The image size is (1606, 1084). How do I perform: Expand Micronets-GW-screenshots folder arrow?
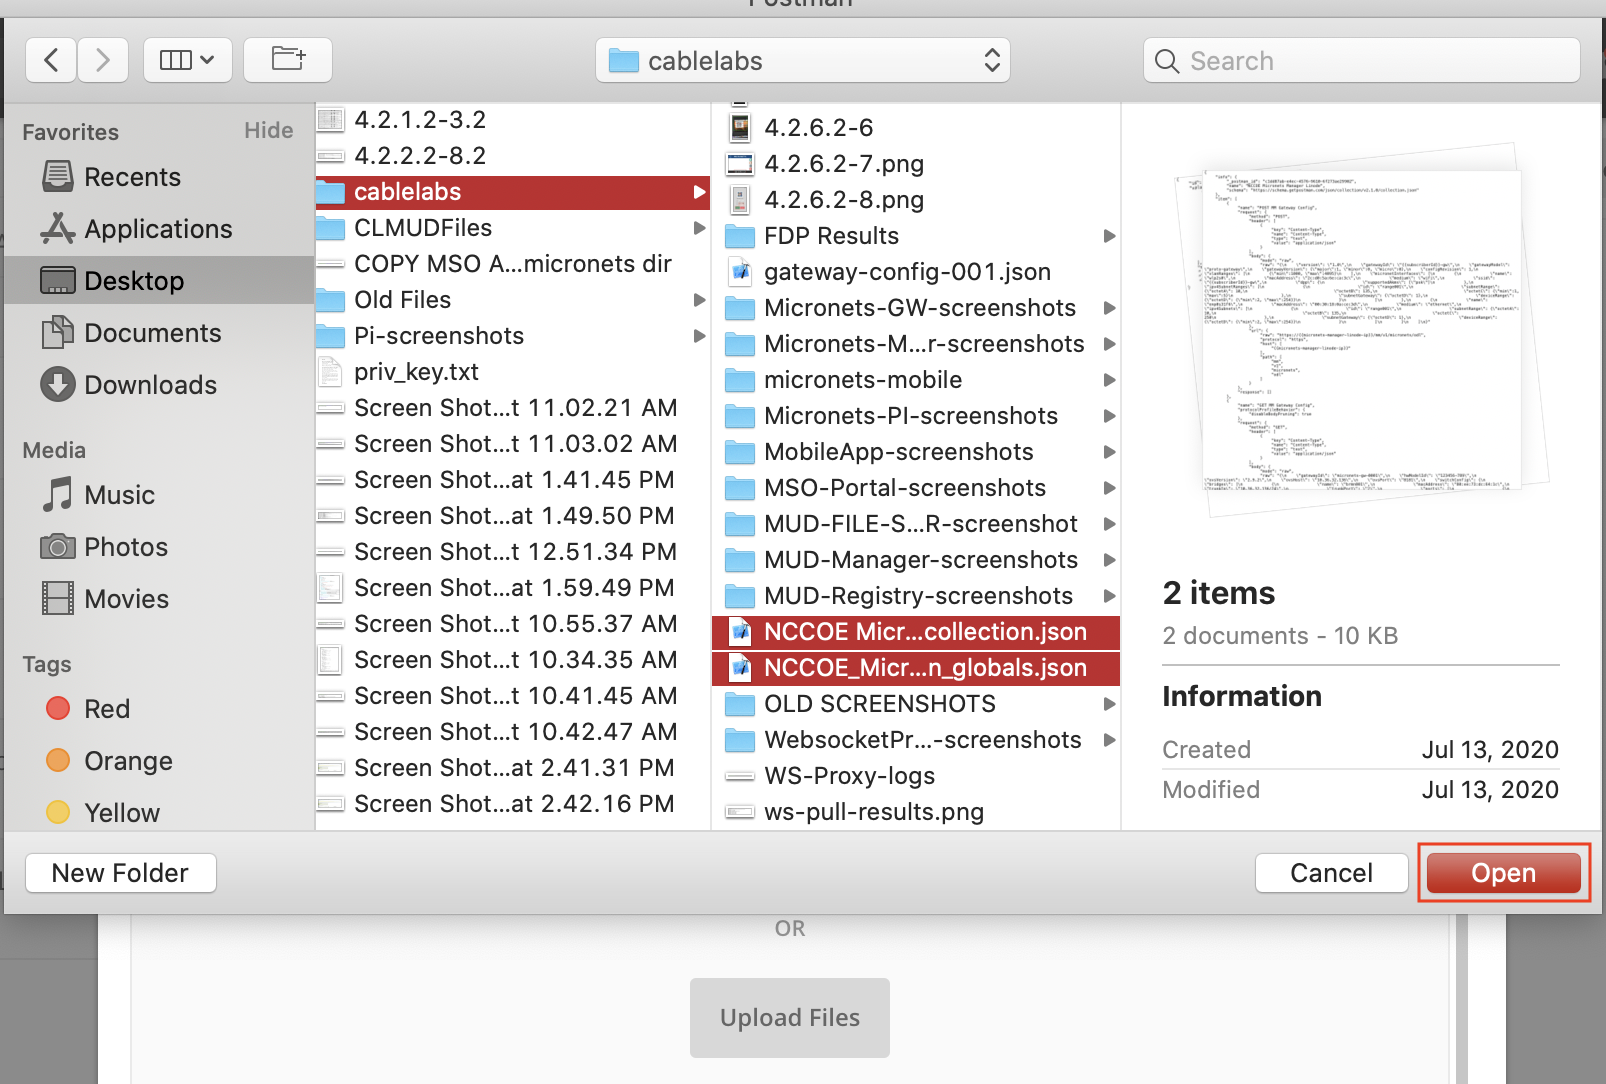[1109, 308]
